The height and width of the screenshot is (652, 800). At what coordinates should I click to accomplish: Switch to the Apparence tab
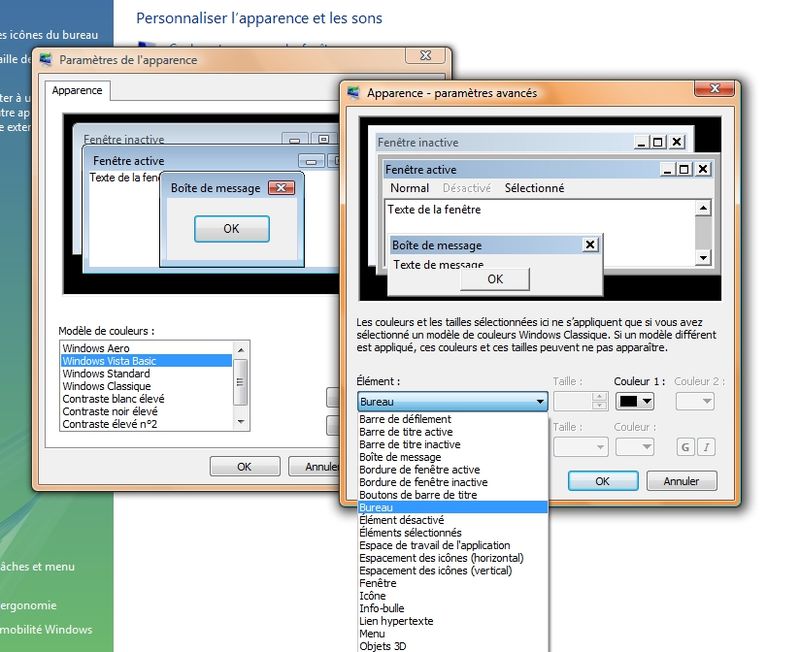tap(77, 90)
